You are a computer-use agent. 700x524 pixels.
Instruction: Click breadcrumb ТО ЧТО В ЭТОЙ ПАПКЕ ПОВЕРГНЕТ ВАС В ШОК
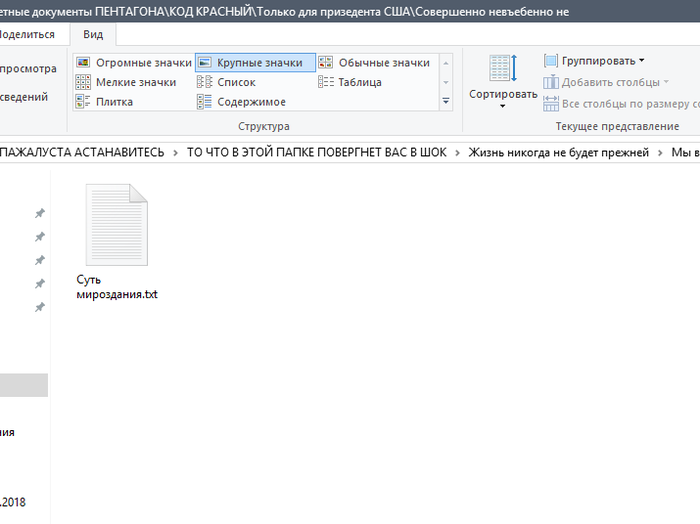point(317,153)
